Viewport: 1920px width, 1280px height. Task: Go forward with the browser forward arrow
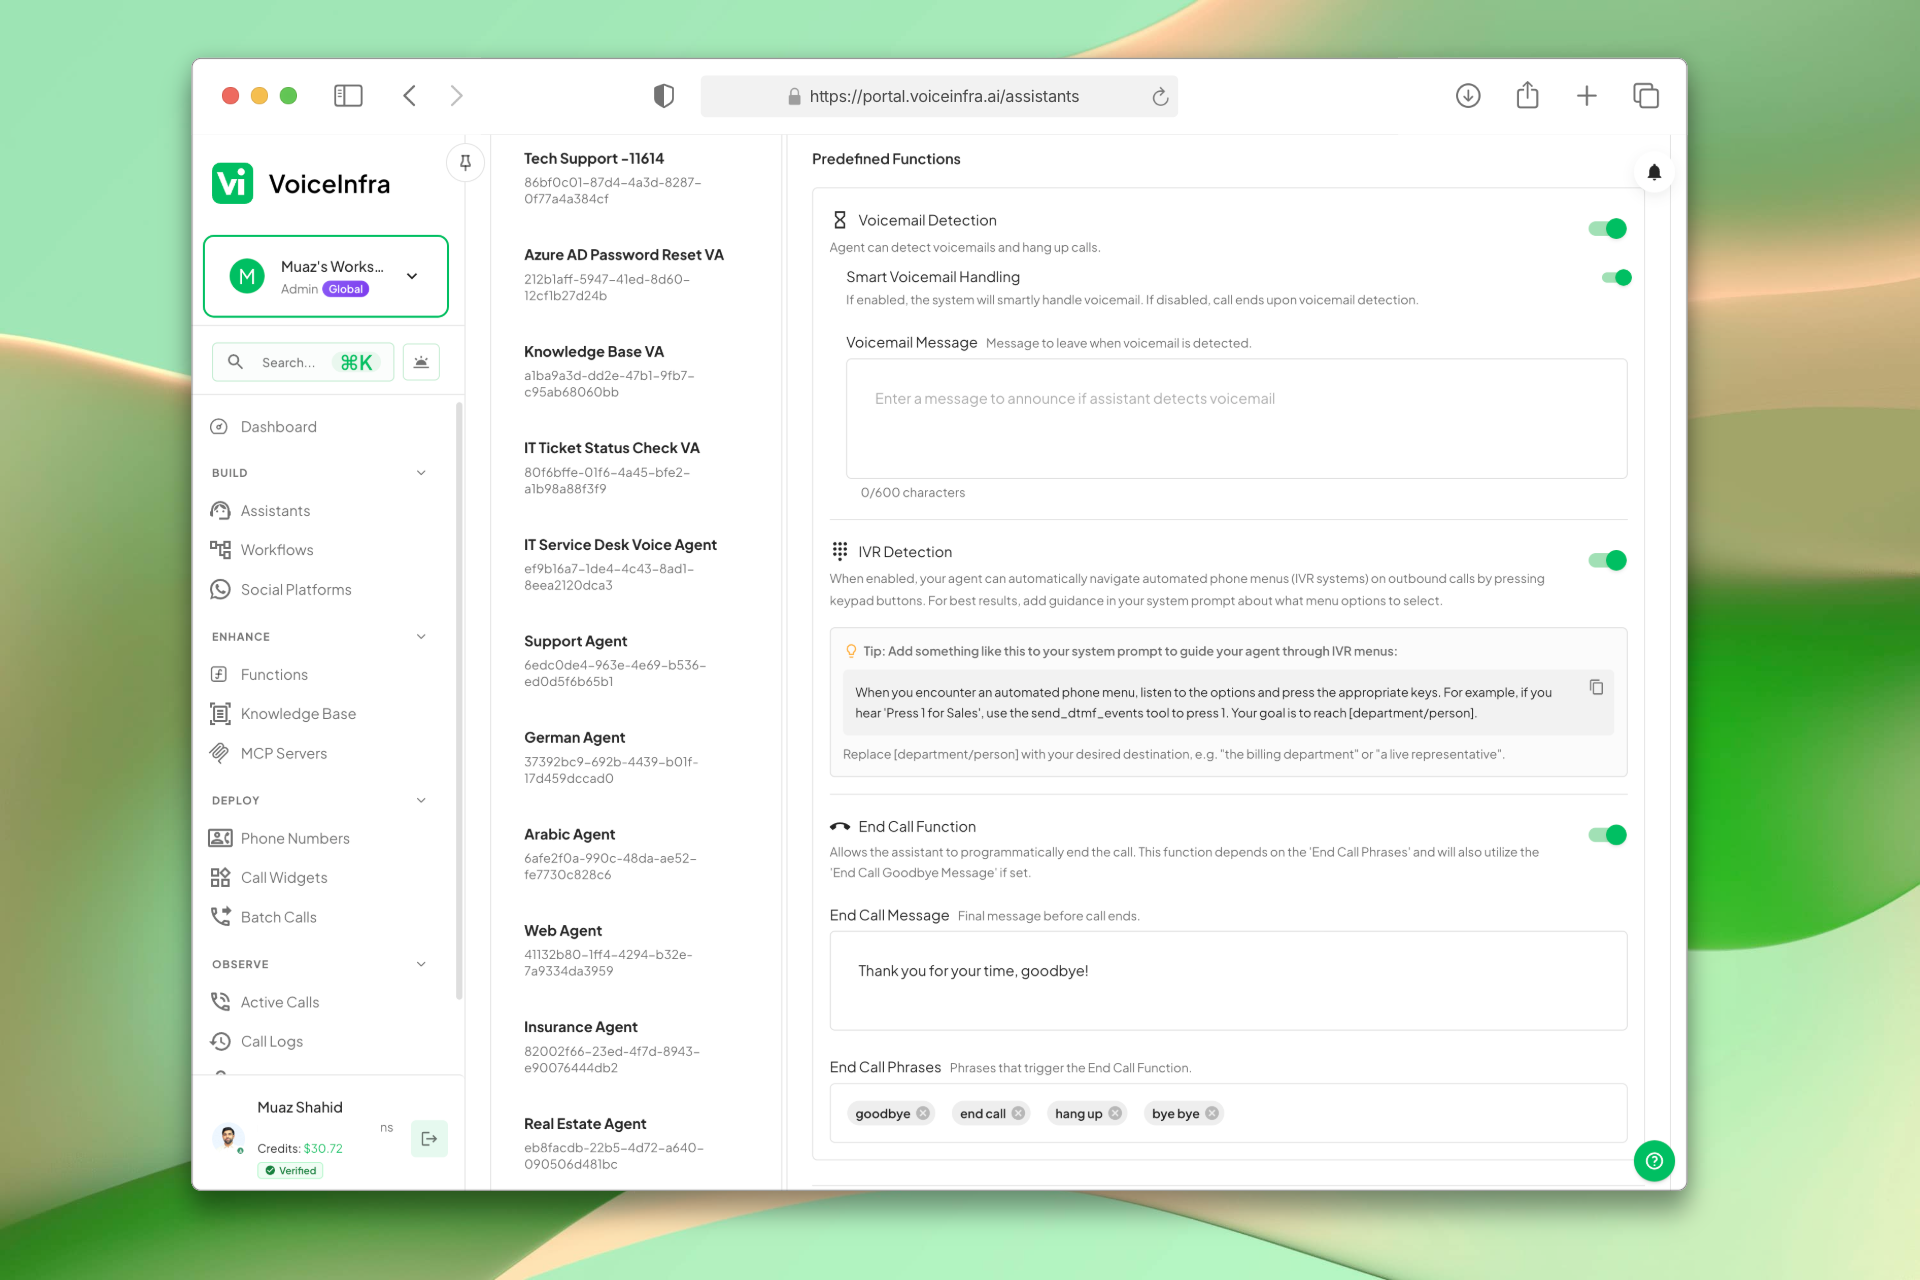point(457,96)
